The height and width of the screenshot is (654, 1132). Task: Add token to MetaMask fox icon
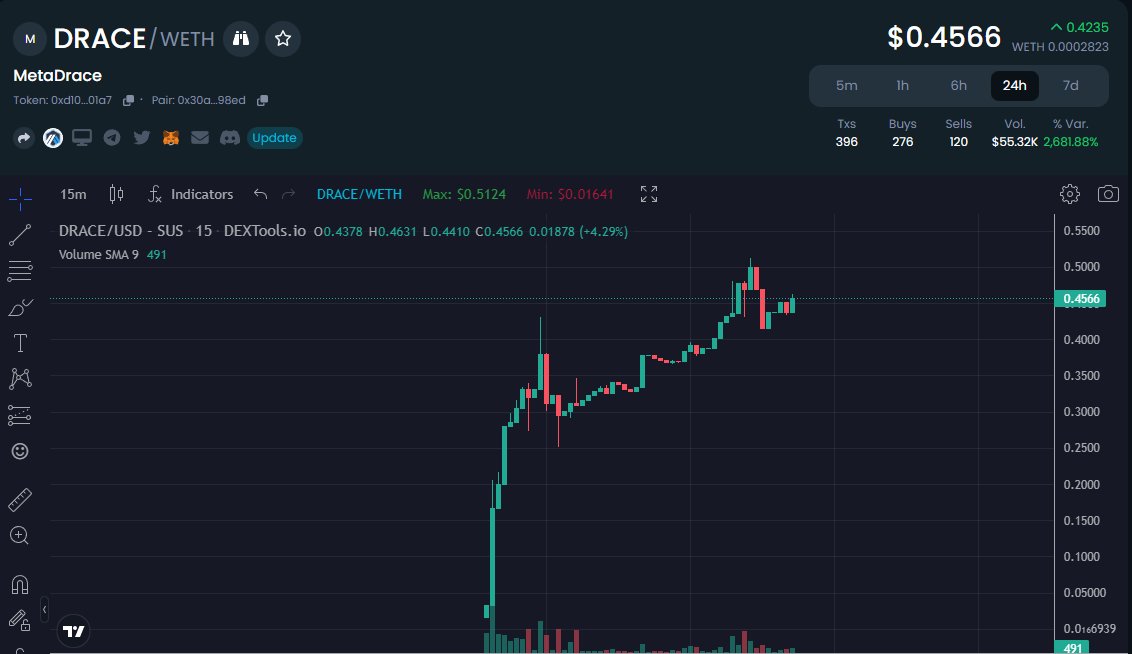point(170,138)
